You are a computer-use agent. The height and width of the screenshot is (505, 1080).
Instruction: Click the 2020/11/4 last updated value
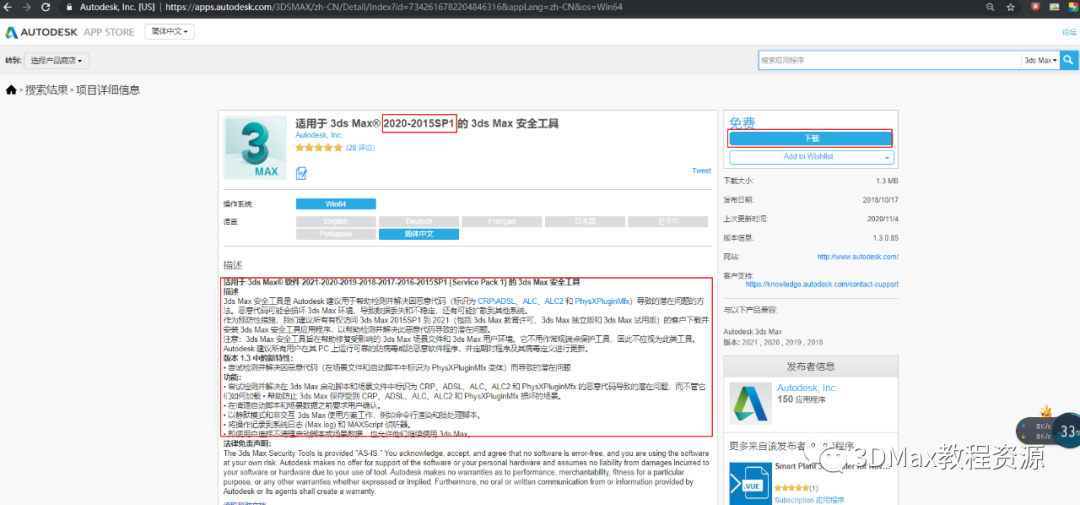(x=882, y=218)
